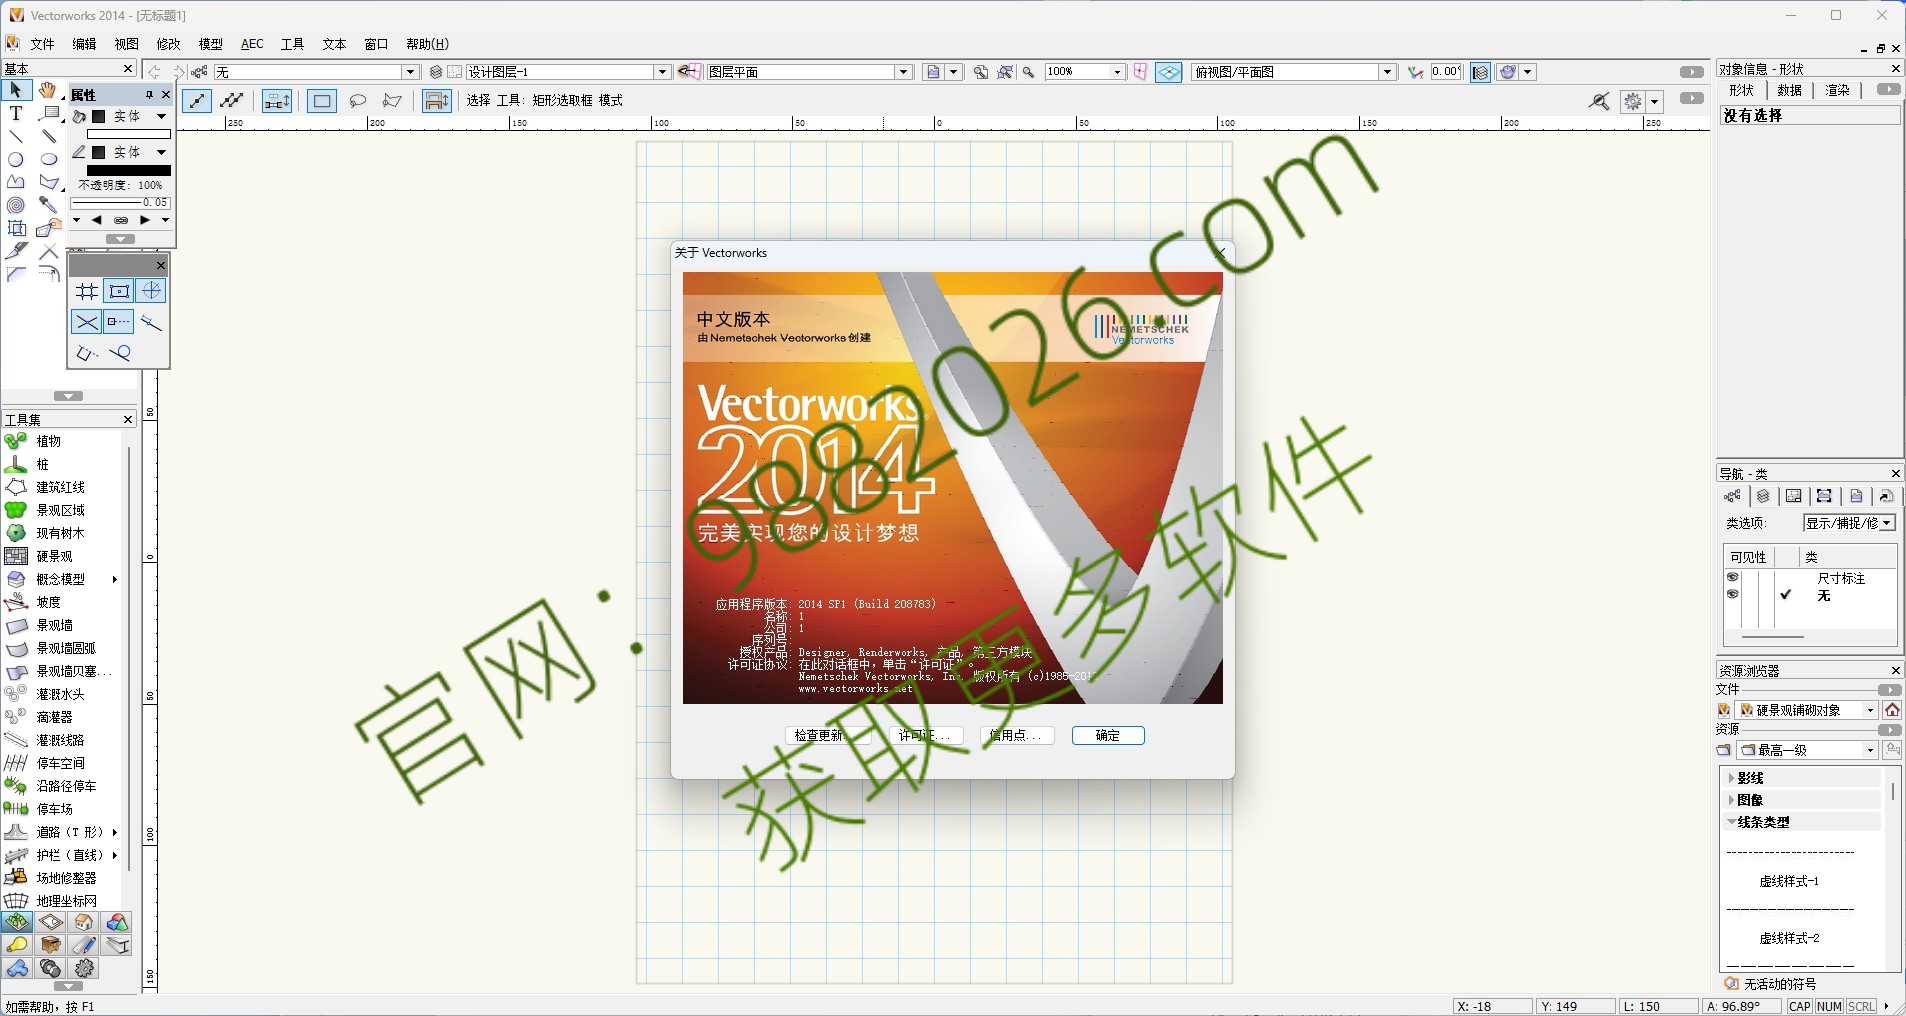Viewport: 1906px width, 1016px height.
Task: Click the 停车场 parking lot tool
Action: (54, 809)
